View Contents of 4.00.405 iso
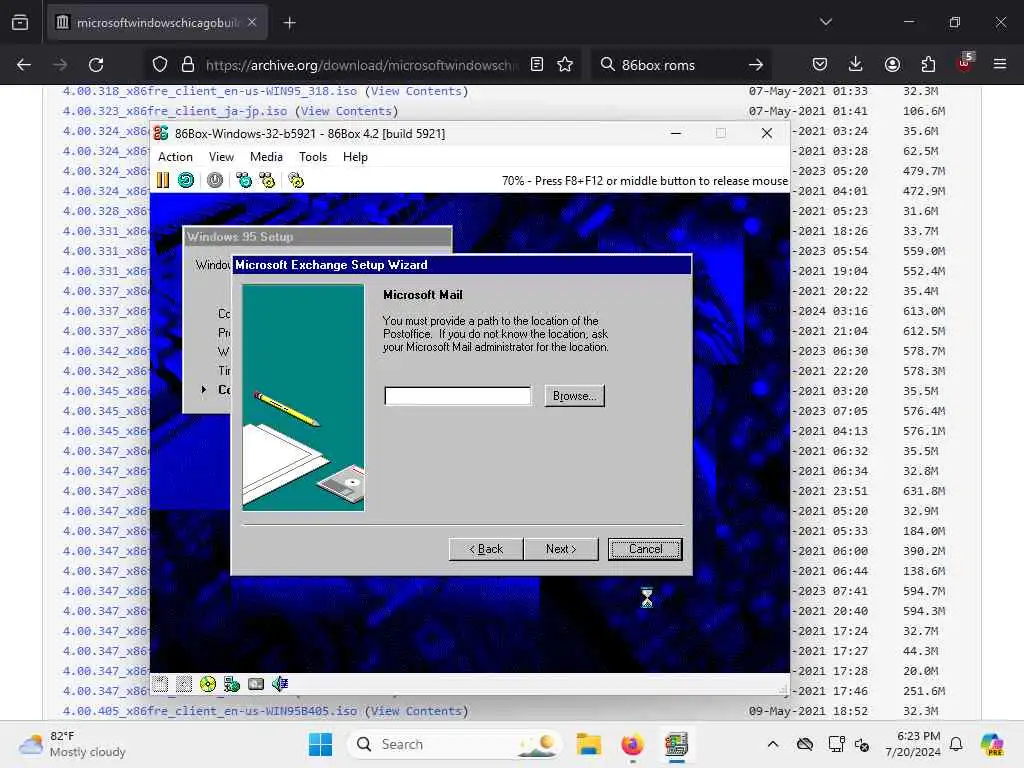The width and height of the screenshot is (1024, 768). click(x=416, y=711)
